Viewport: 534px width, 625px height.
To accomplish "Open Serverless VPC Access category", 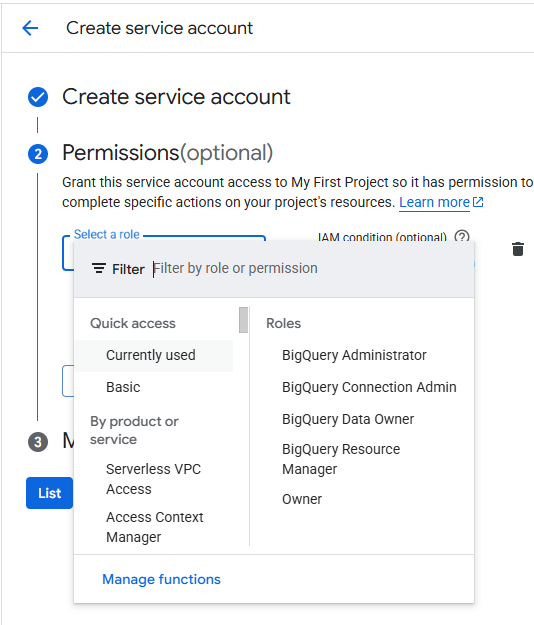I will [x=154, y=479].
